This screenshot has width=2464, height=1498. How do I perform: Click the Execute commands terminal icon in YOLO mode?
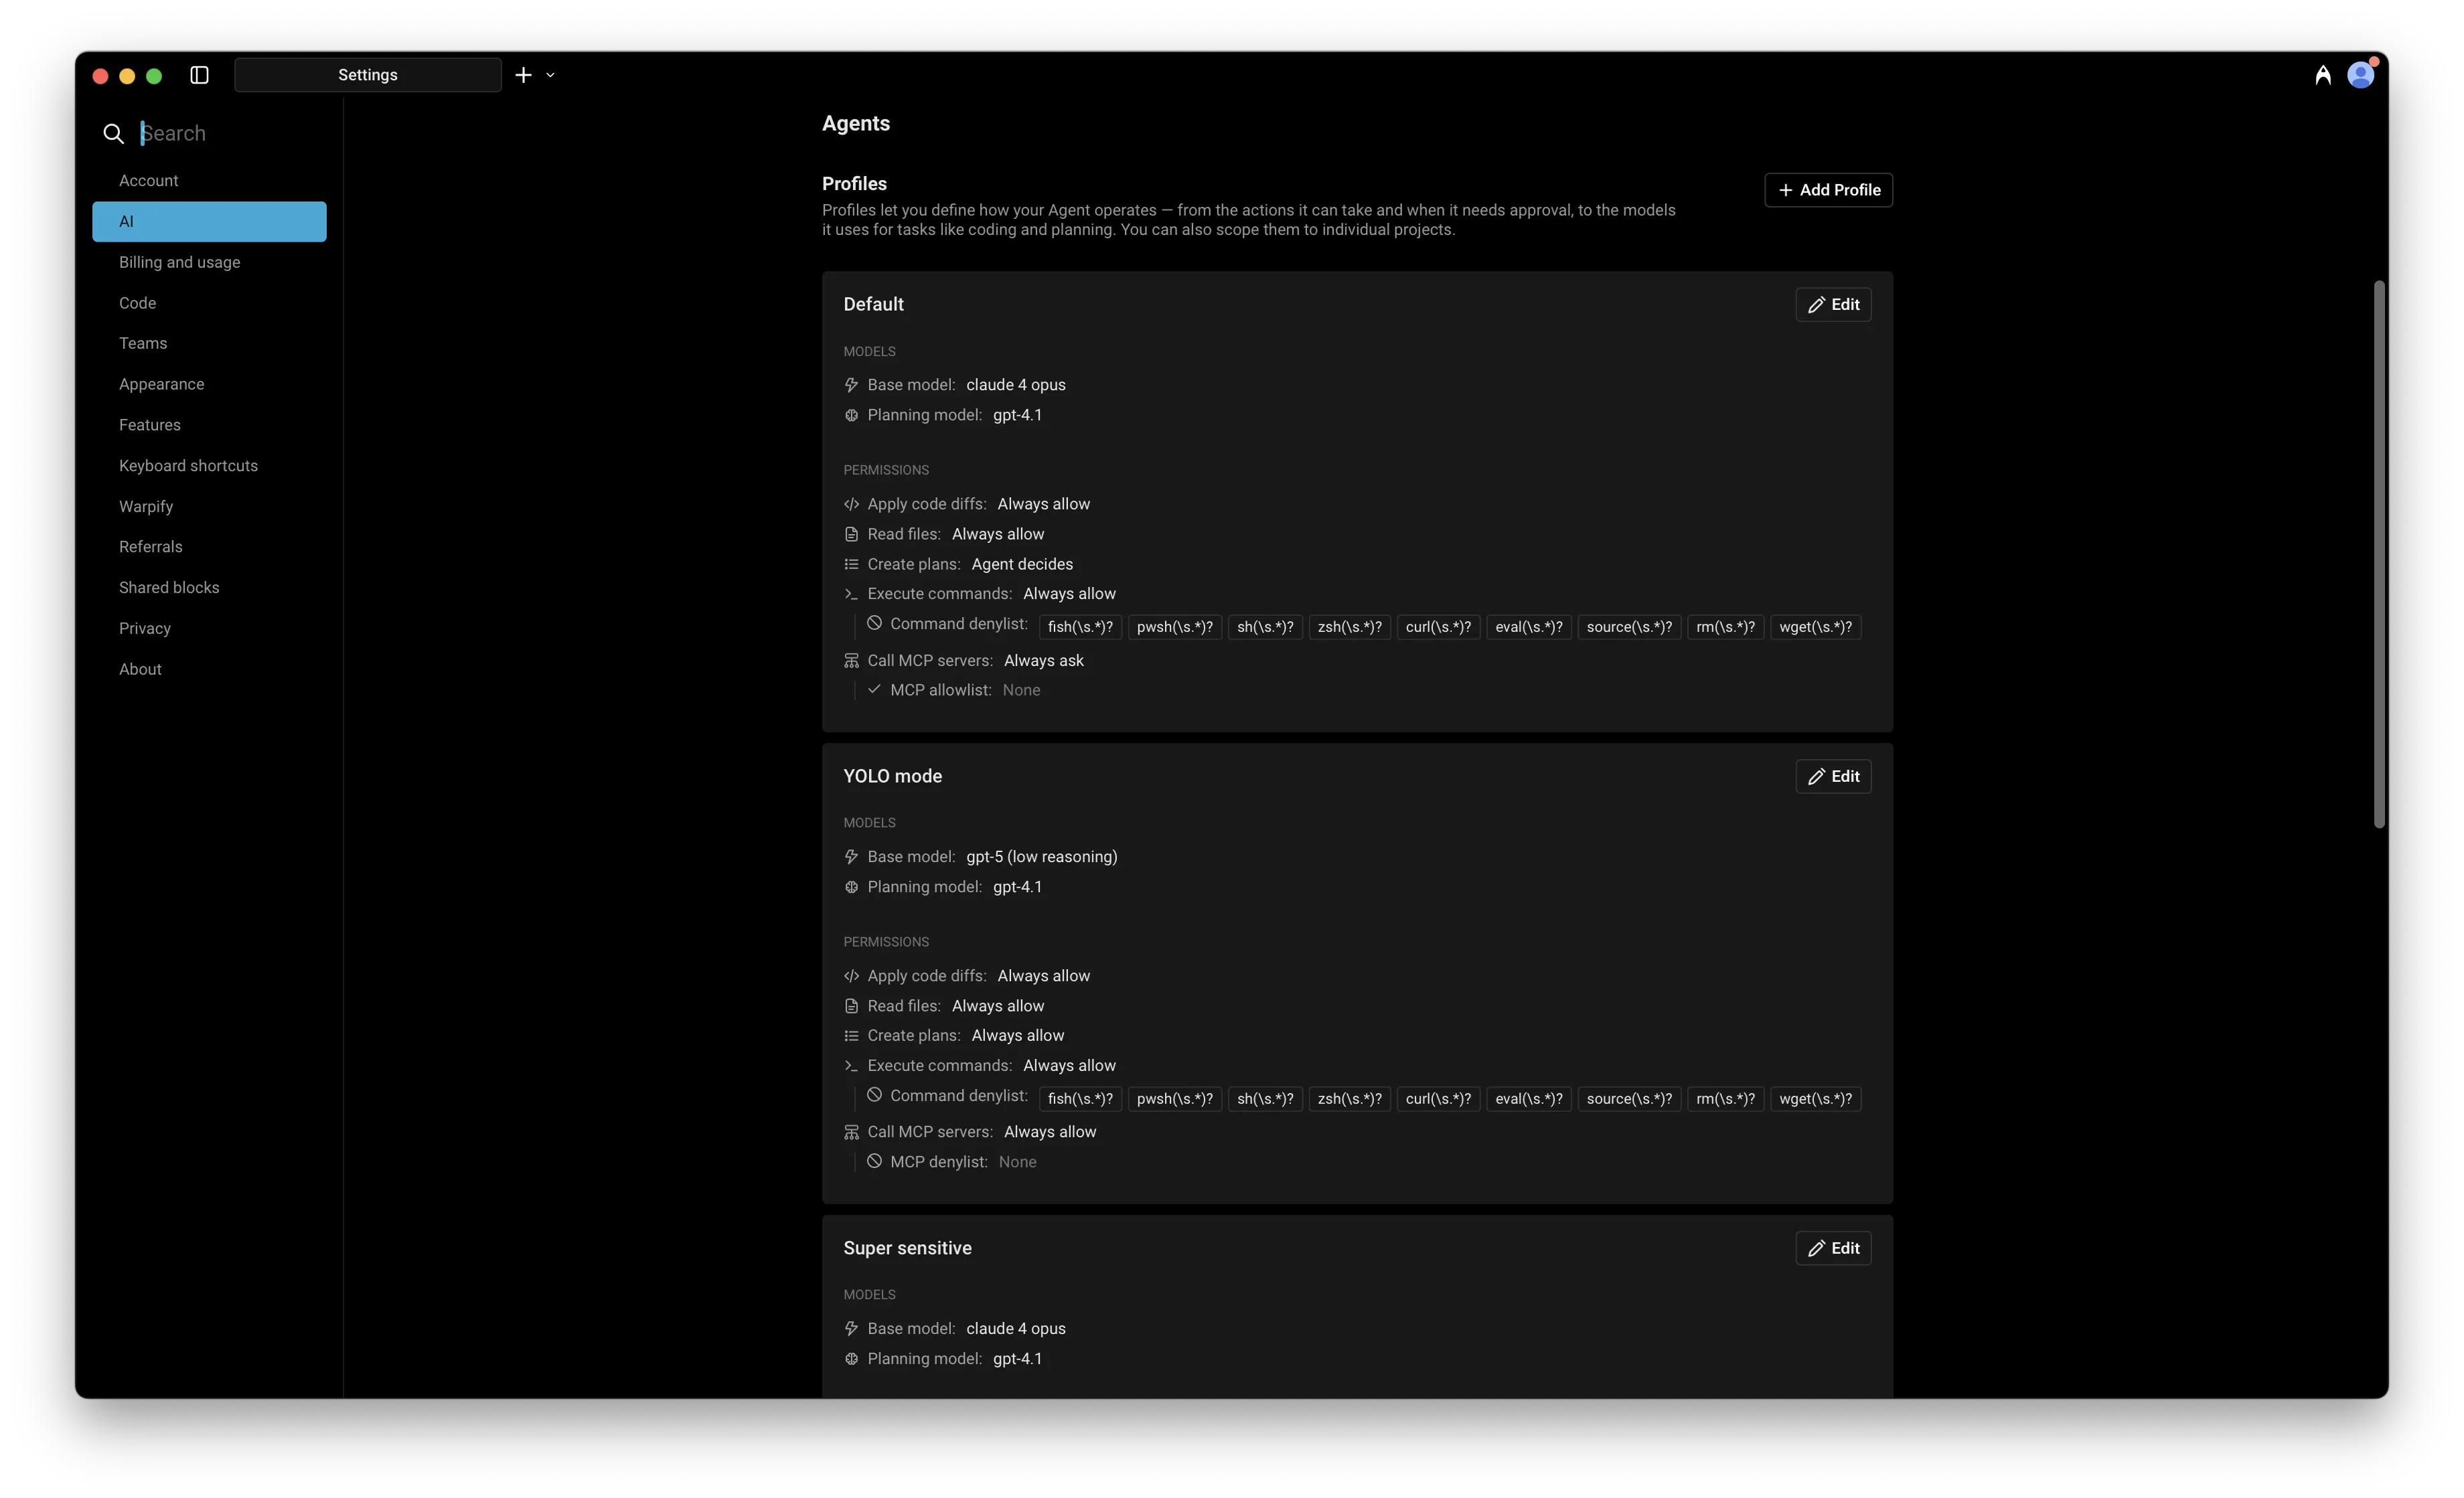pos(851,1065)
